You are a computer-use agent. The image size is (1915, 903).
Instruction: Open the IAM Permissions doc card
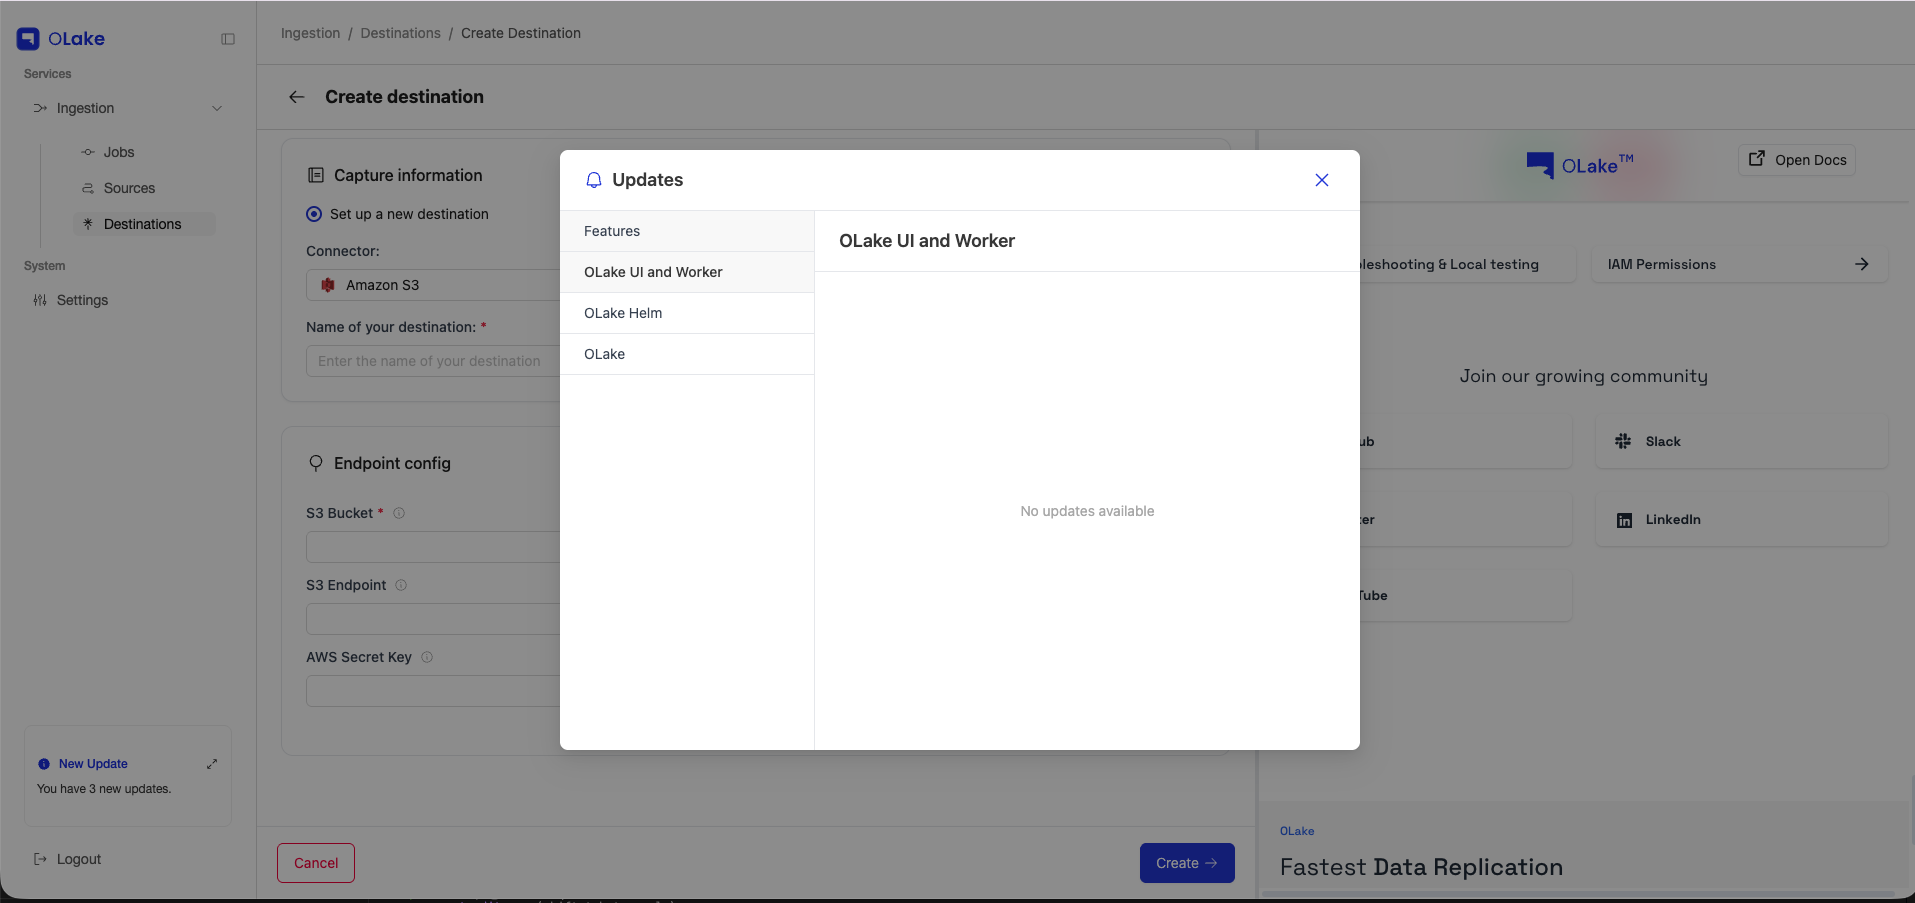(x=1740, y=264)
